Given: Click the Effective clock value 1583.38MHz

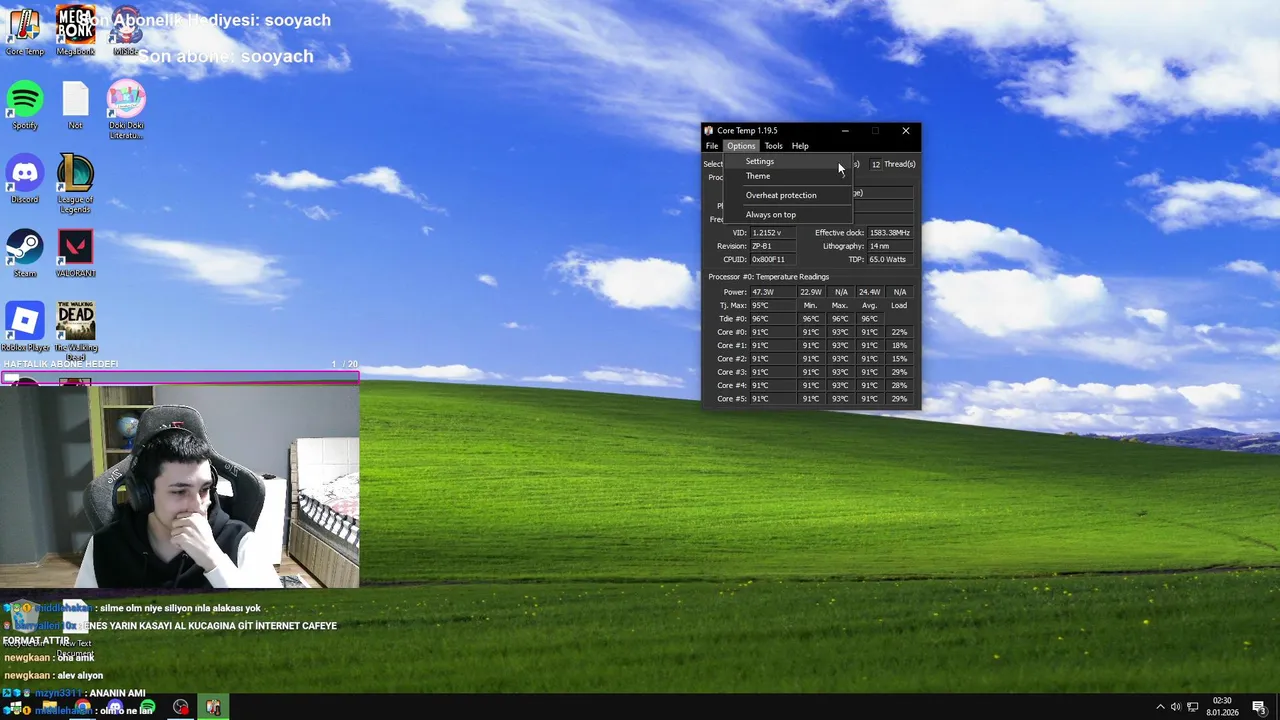Looking at the screenshot, I should pyautogui.click(x=889, y=233).
